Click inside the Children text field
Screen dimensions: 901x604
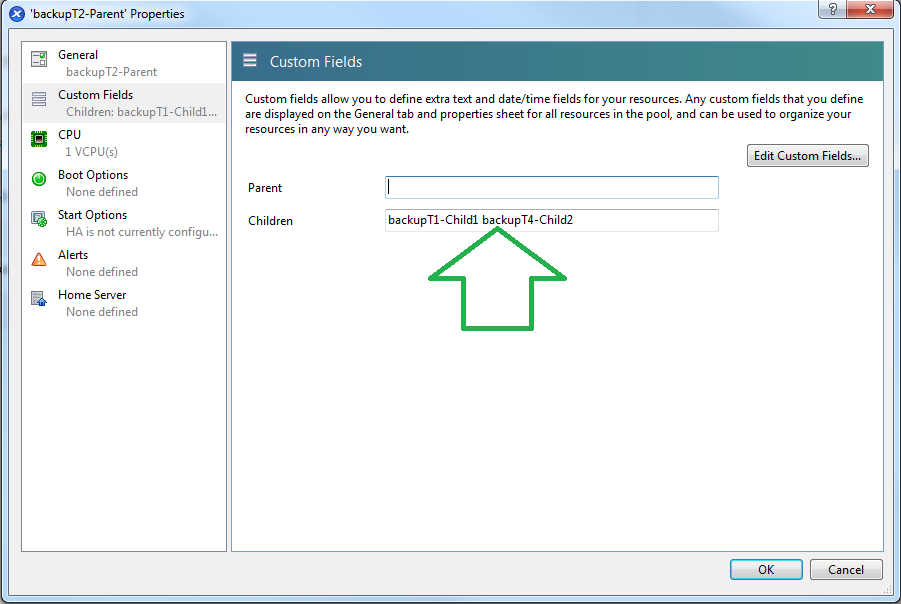[552, 220]
